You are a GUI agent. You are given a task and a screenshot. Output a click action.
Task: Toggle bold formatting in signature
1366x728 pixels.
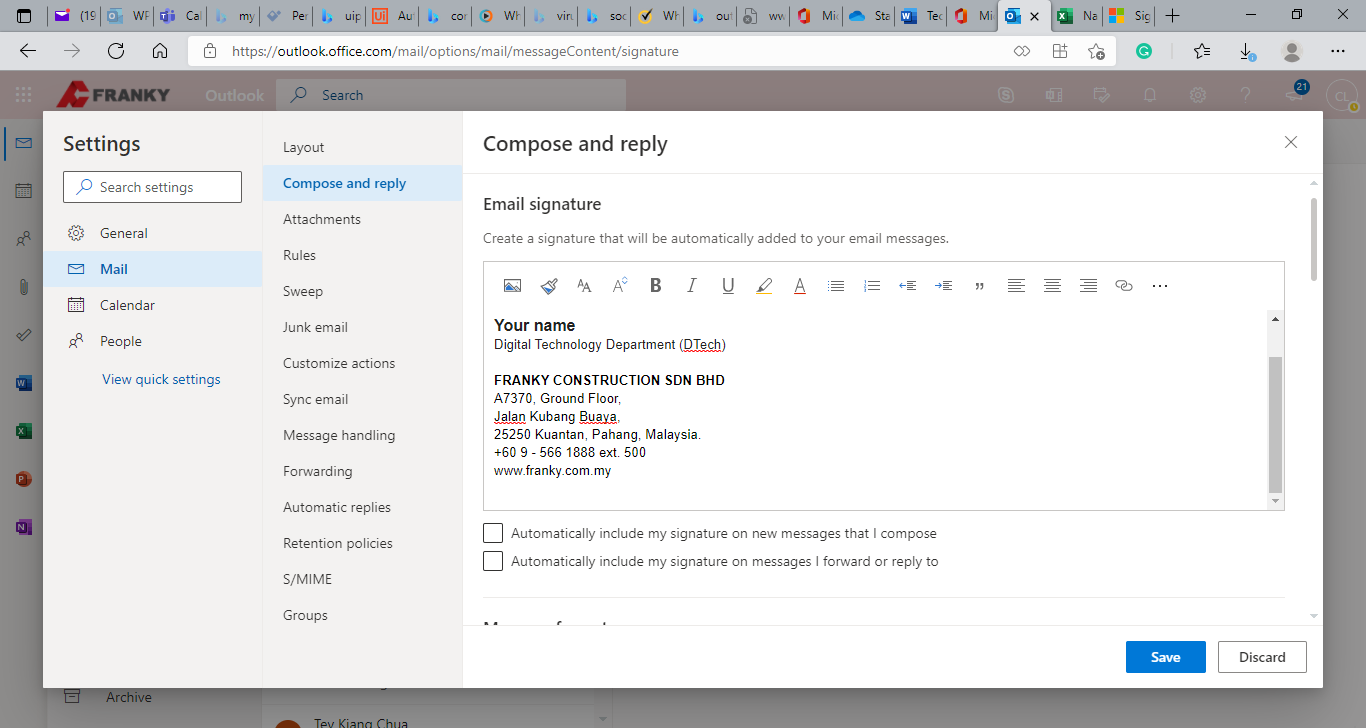coord(656,286)
